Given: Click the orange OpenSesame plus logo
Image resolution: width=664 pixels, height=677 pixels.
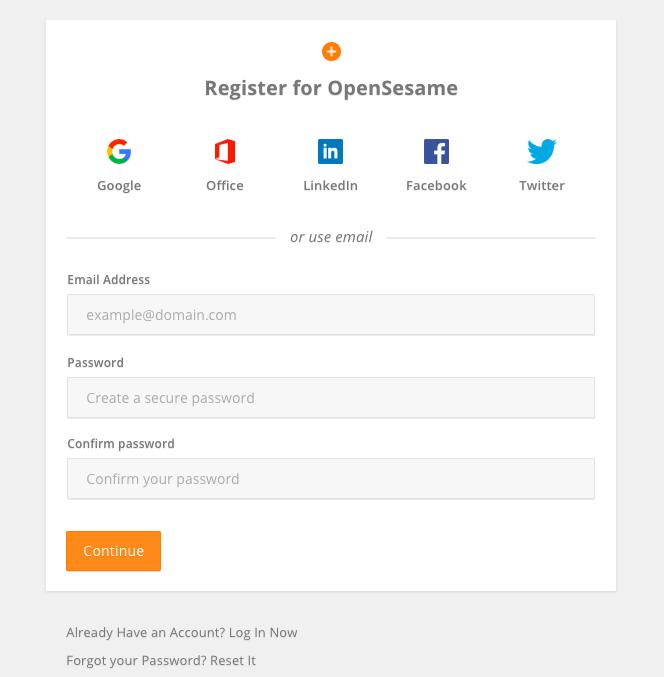Looking at the screenshot, I should pyautogui.click(x=331, y=52).
